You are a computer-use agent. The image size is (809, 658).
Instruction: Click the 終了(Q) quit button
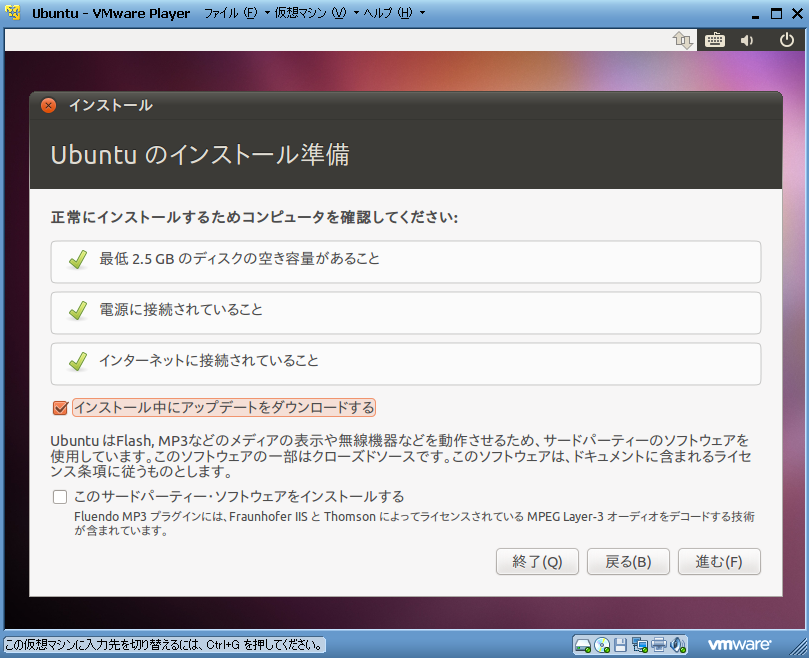[x=537, y=561]
